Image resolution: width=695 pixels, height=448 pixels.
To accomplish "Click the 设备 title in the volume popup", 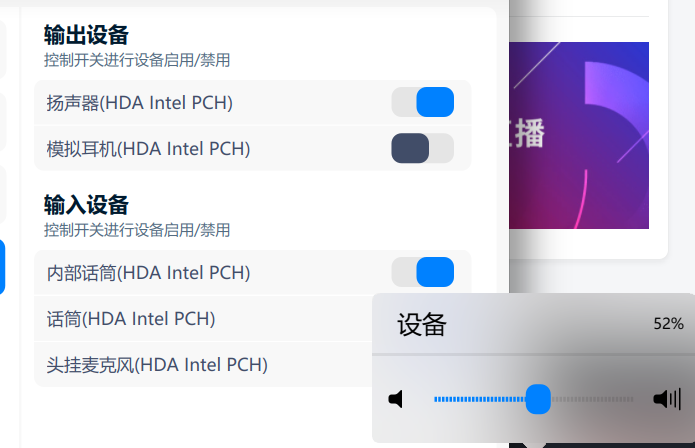I will [x=421, y=325].
